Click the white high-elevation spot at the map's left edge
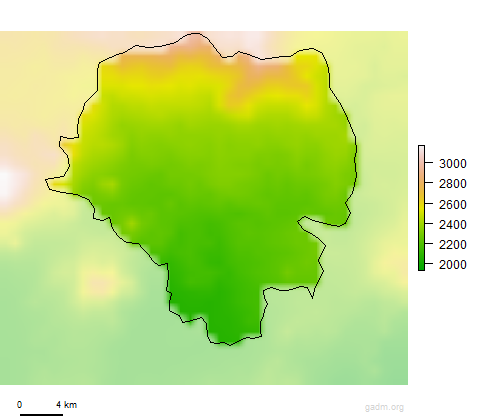480x416 pixels. pos(6,183)
